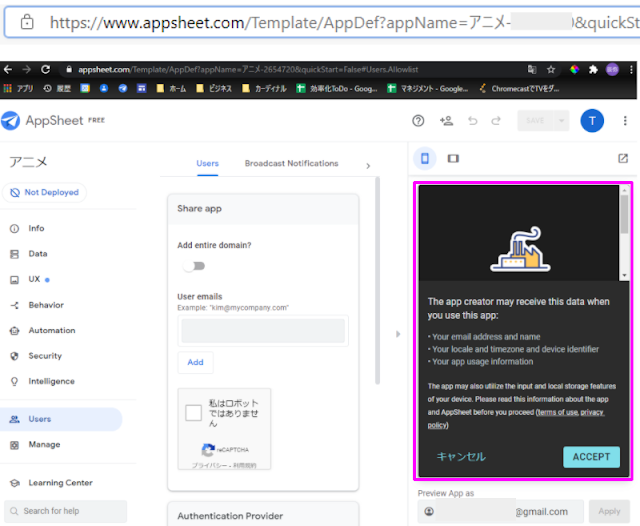Click the キャンセル button in preview
The height and width of the screenshot is (526, 640).
[x=461, y=457]
